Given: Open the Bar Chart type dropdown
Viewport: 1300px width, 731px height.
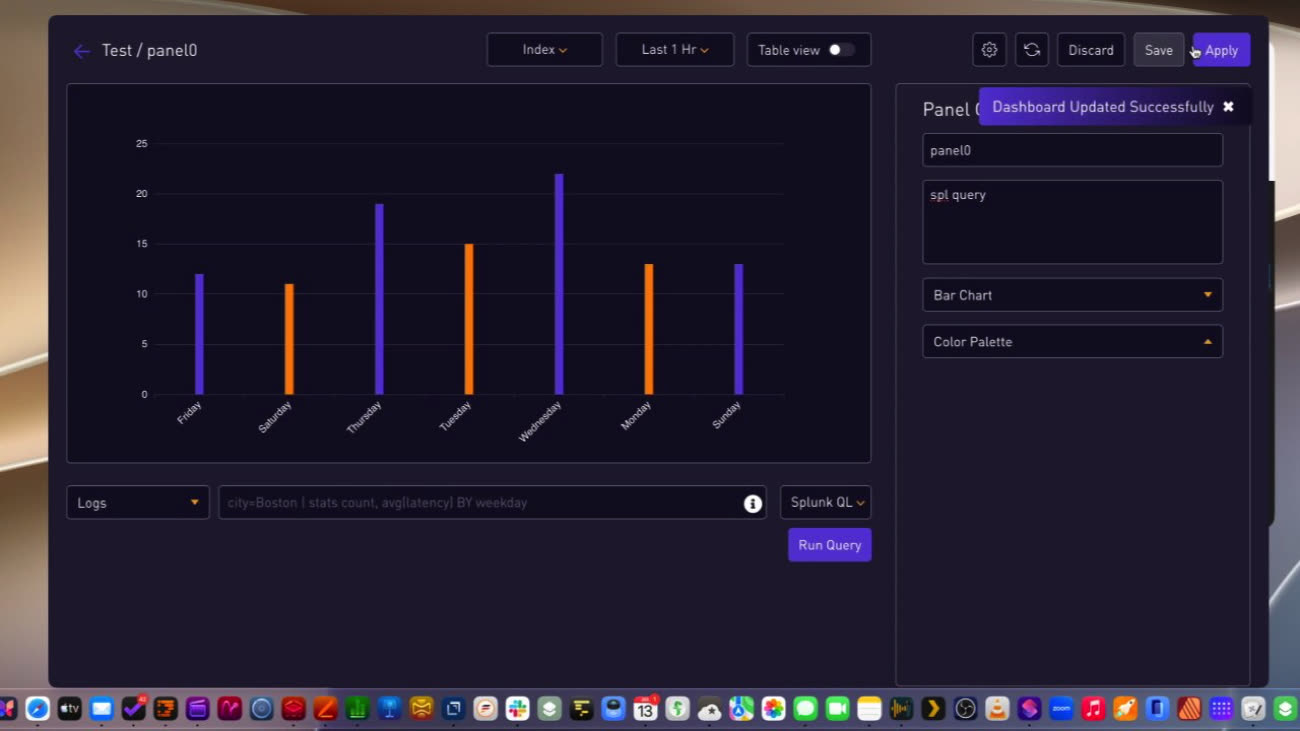Looking at the screenshot, I should (x=1072, y=295).
